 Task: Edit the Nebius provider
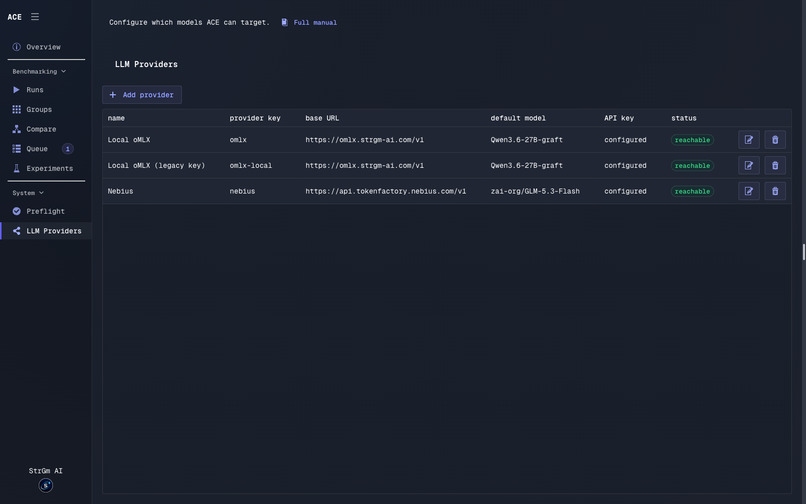748,191
